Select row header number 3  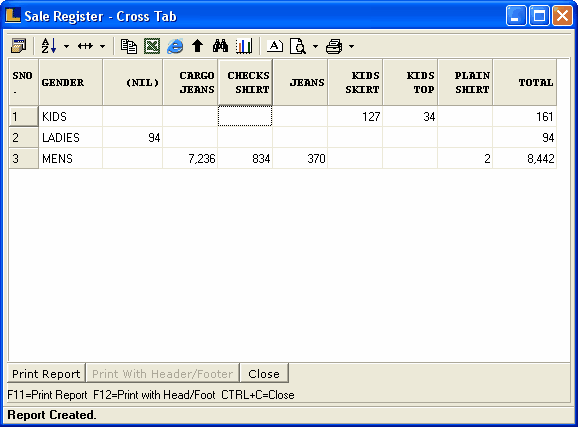pyautogui.click(x=24, y=159)
